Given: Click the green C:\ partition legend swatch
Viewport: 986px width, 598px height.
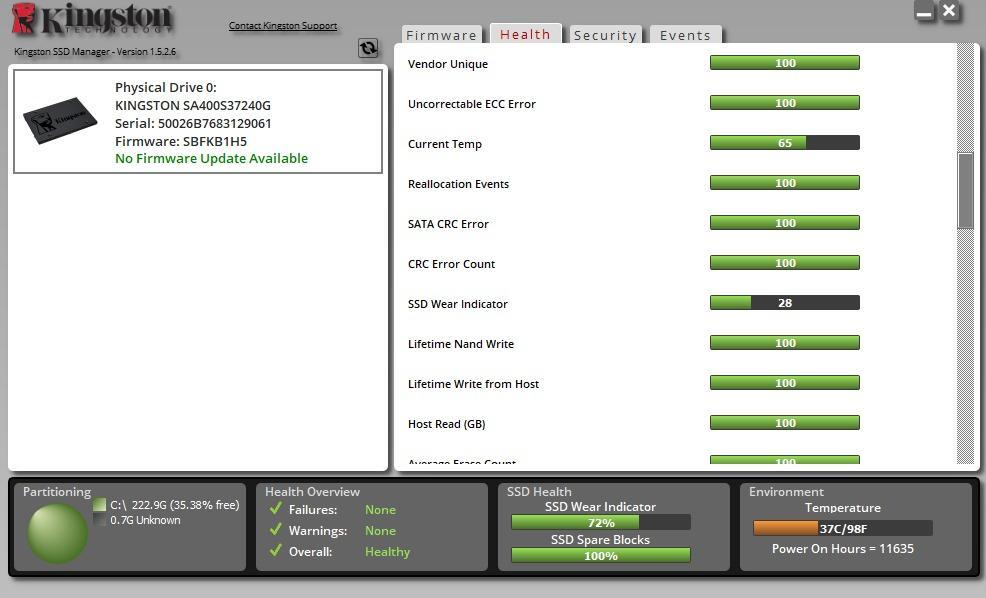Looking at the screenshot, I should 99,504.
